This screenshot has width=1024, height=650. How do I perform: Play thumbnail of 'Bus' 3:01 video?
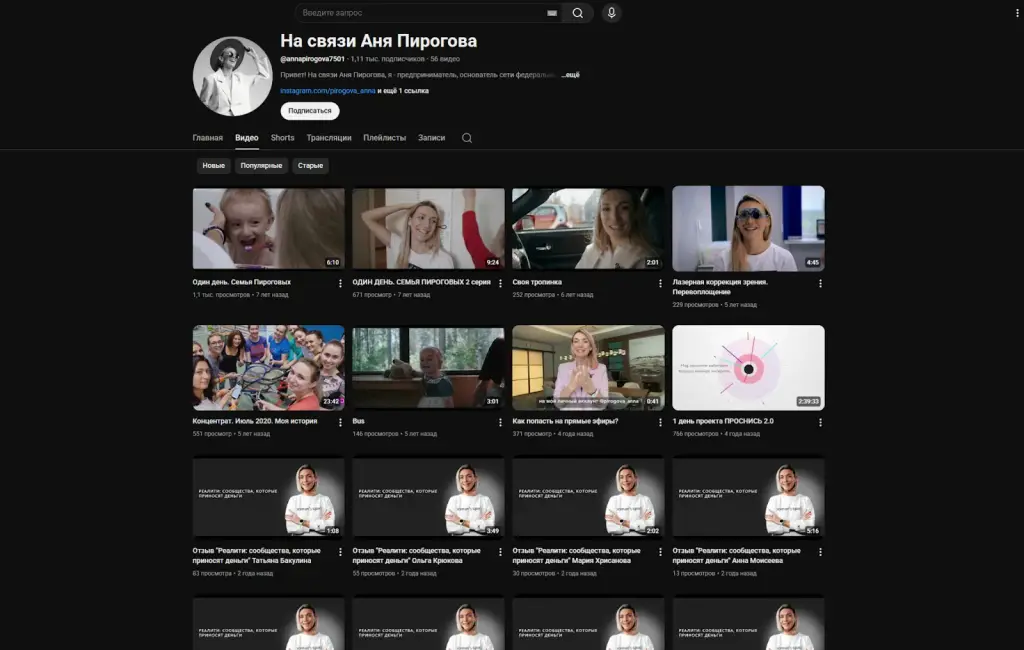(428, 368)
